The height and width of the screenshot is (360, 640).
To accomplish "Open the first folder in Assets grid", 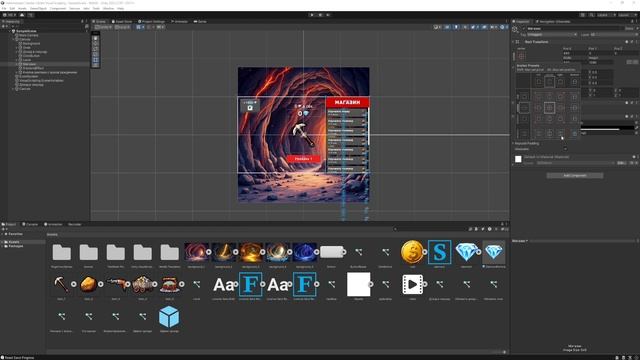I will [62, 252].
